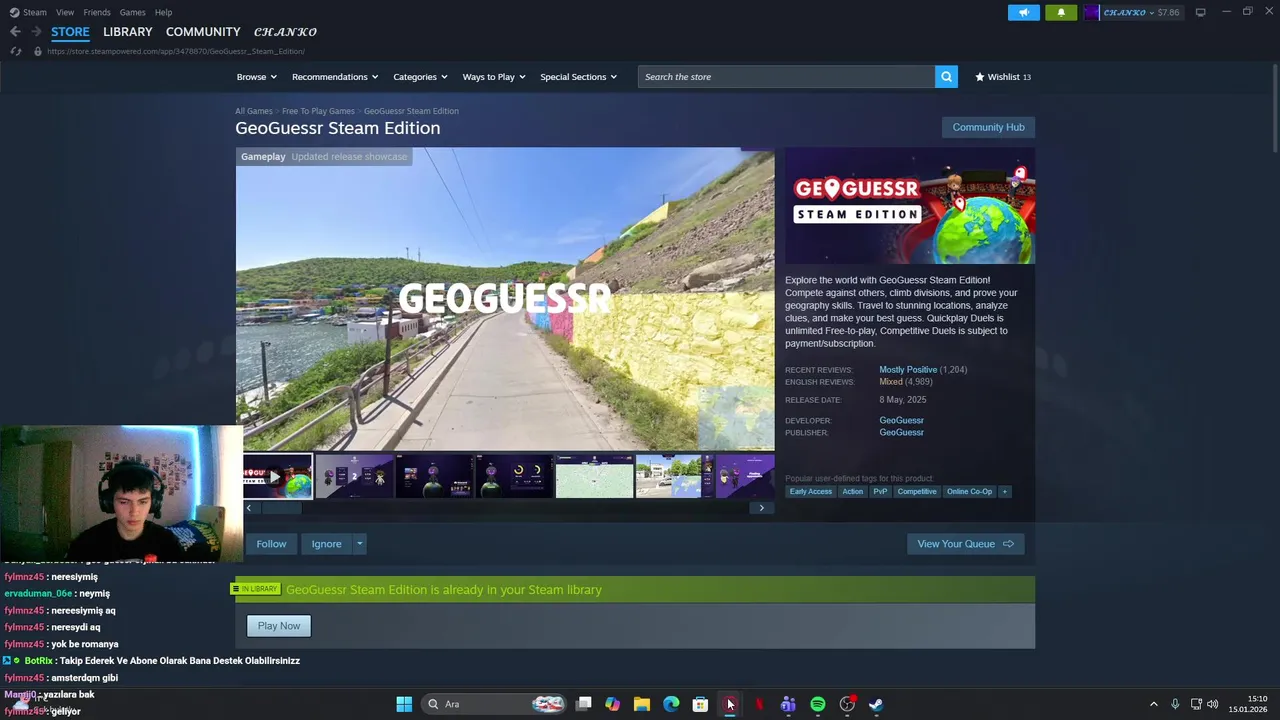This screenshot has height=720, width=1280.
Task: Open the Friends menu
Action: (x=97, y=12)
